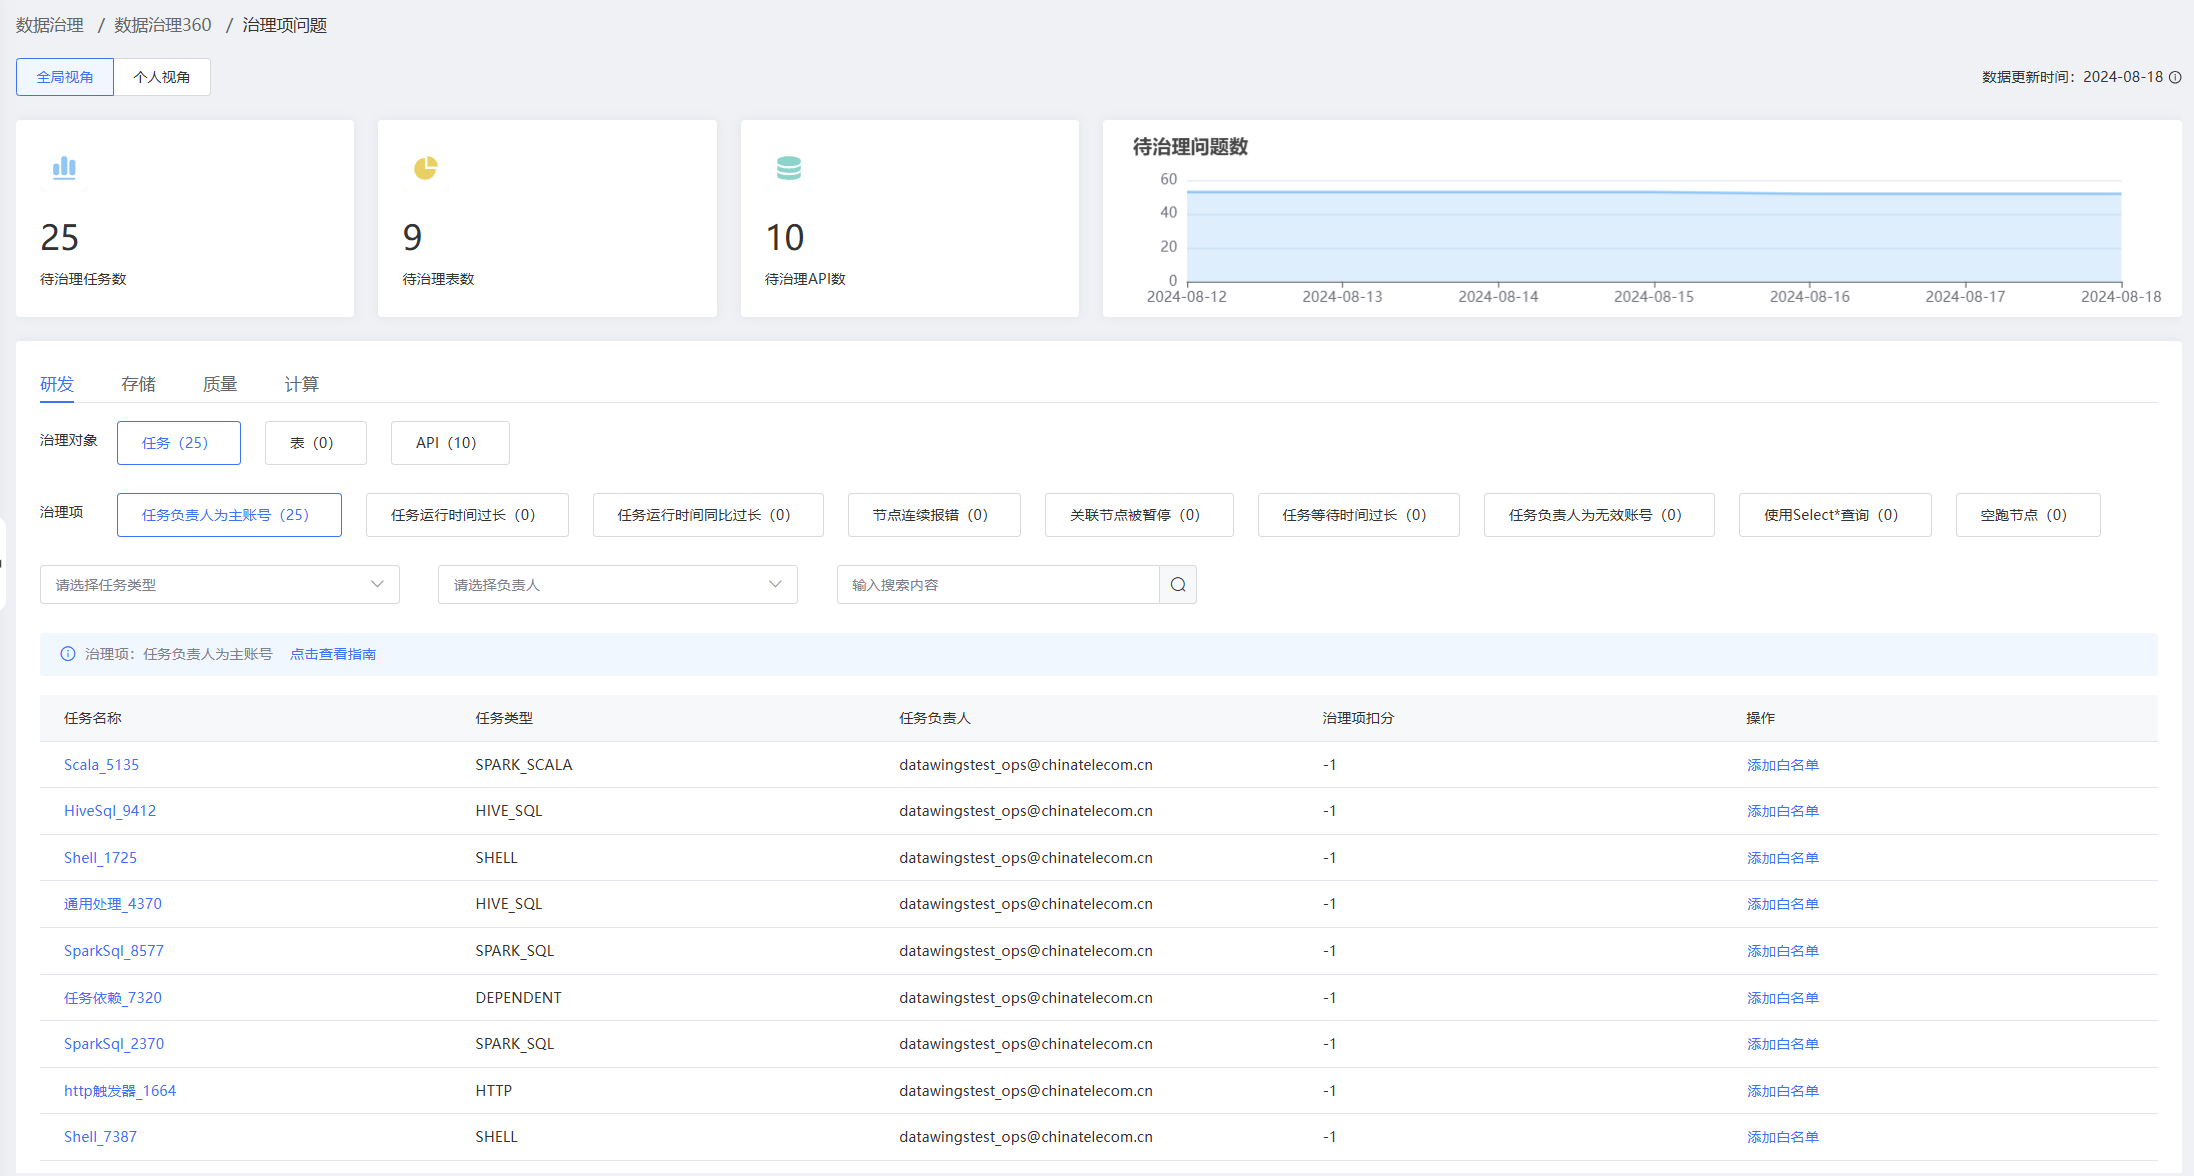Viewport: 2194px width, 1176px height.
Task: Click the 待治理表数 card showing 9
Action: coord(547,219)
